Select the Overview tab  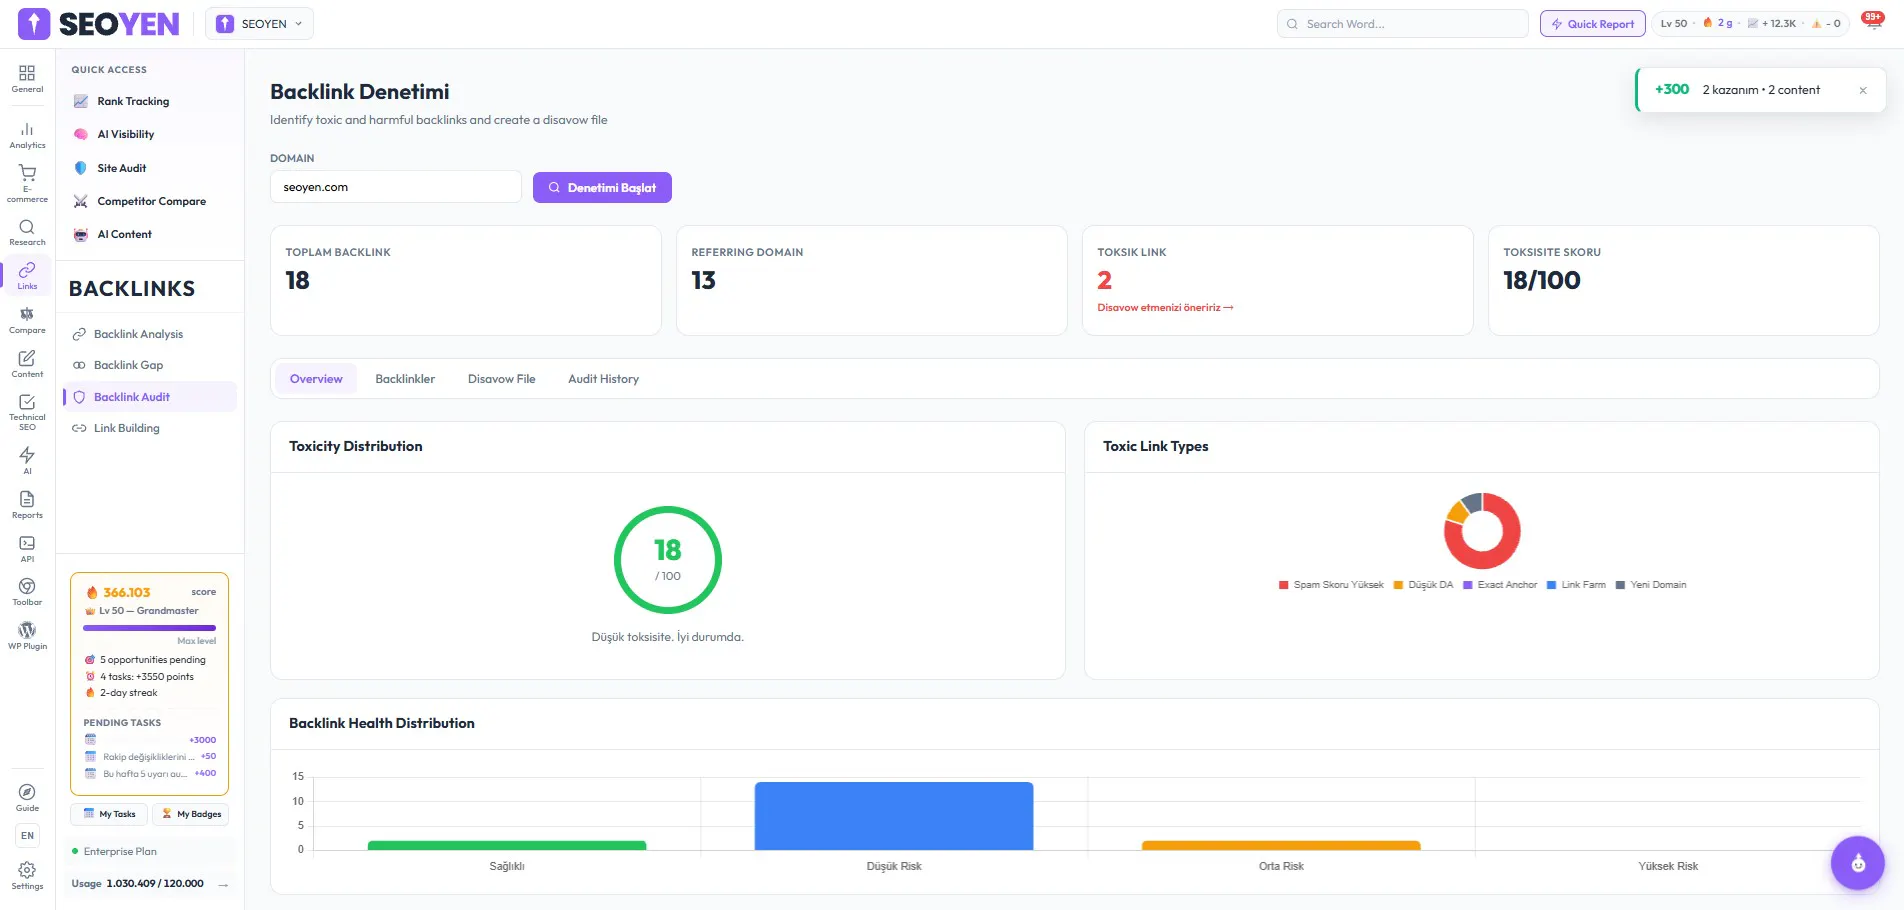(316, 379)
